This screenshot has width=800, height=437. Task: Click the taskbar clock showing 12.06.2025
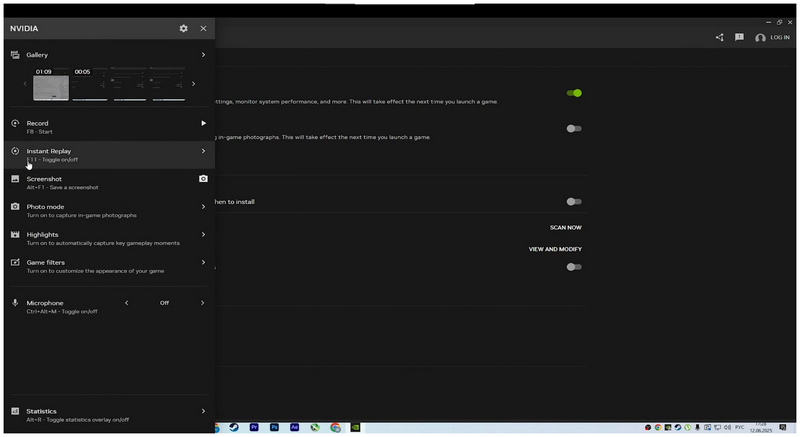(761, 427)
